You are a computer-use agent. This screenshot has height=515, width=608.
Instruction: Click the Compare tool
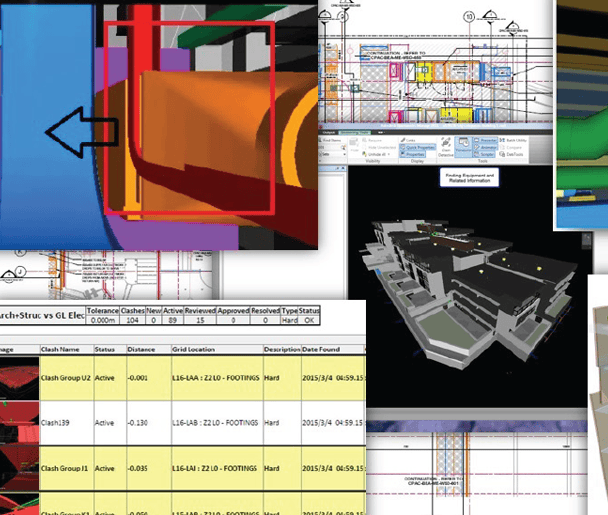pyautogui.click(x=510, y=147)
